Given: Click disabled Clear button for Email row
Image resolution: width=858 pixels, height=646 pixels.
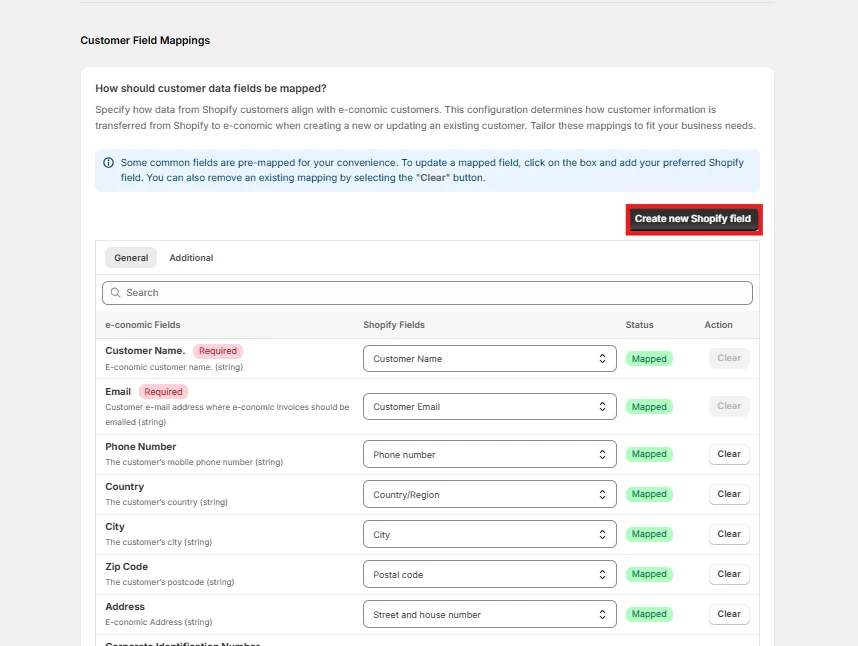Looking at the screenshot, I should pos(729,406).
